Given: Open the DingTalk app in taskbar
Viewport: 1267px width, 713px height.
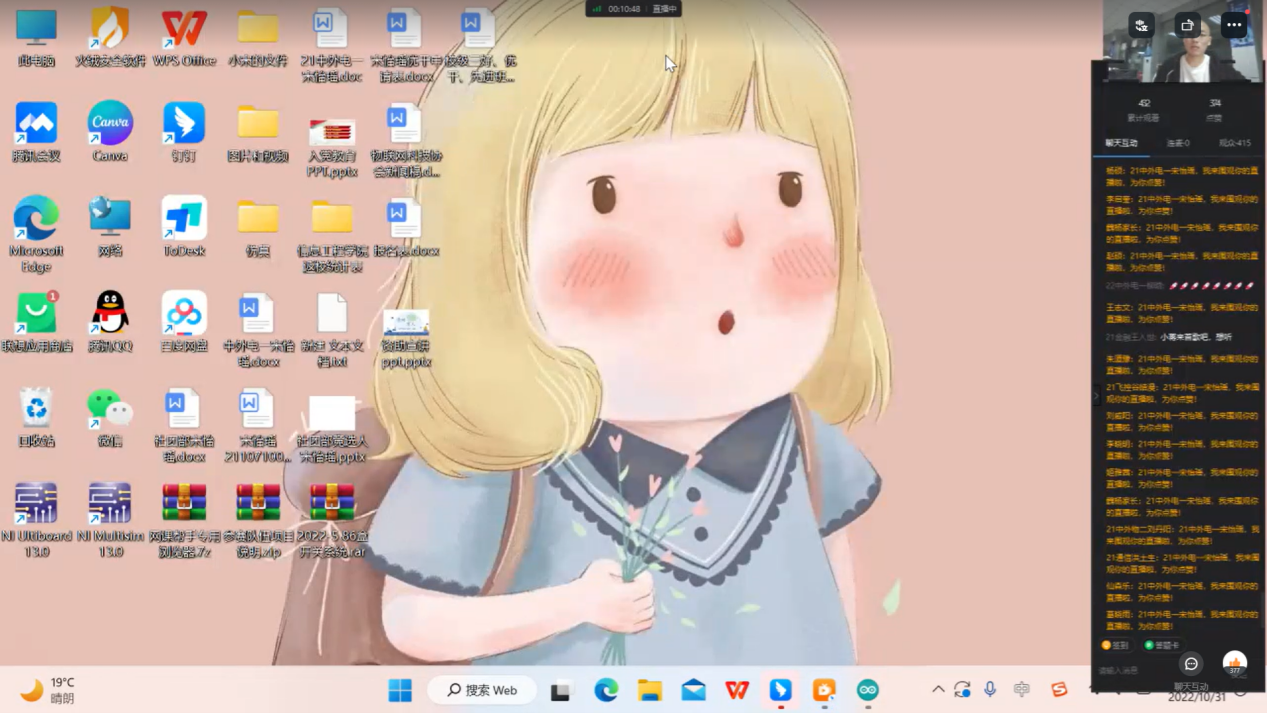Looking at the screenshot, I should 780,690.
